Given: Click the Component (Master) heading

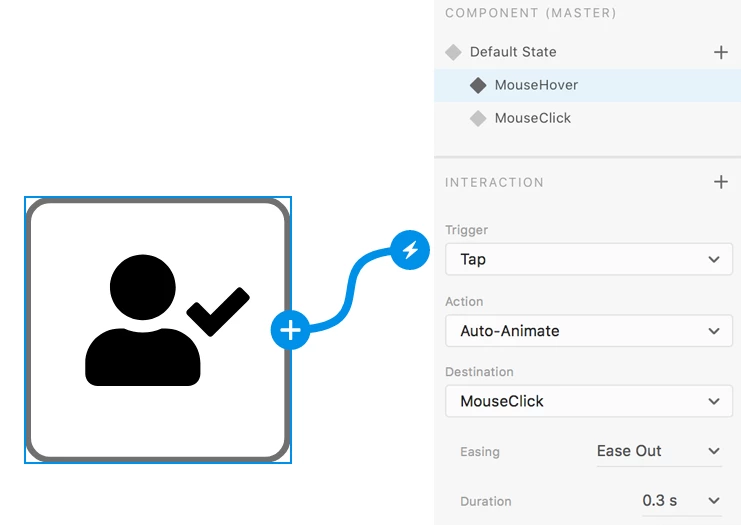Looking at the screenshot, I should click(x=531, y=13).
